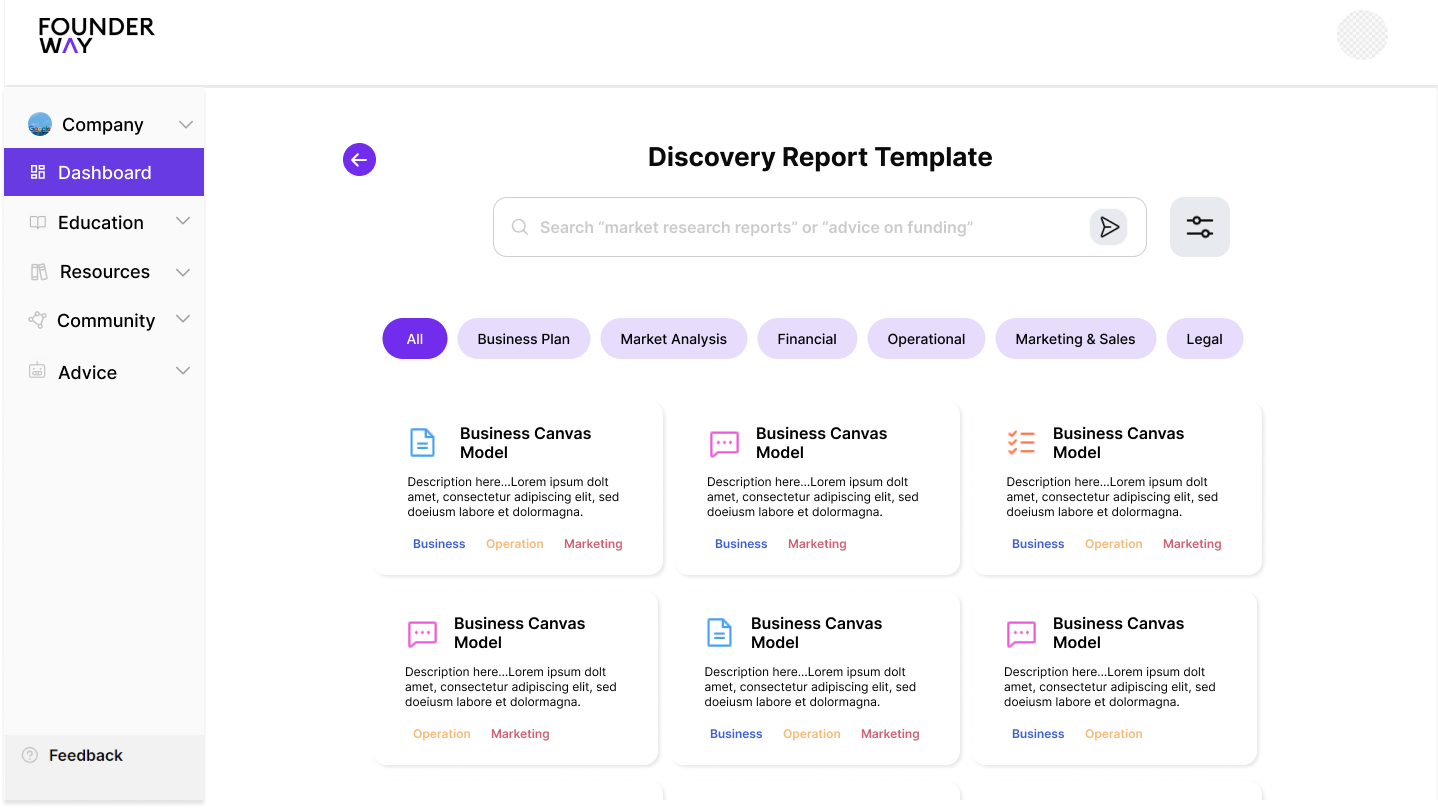
Task: Click Business tag on the checklist-icon card
Action: [1038, 544]
